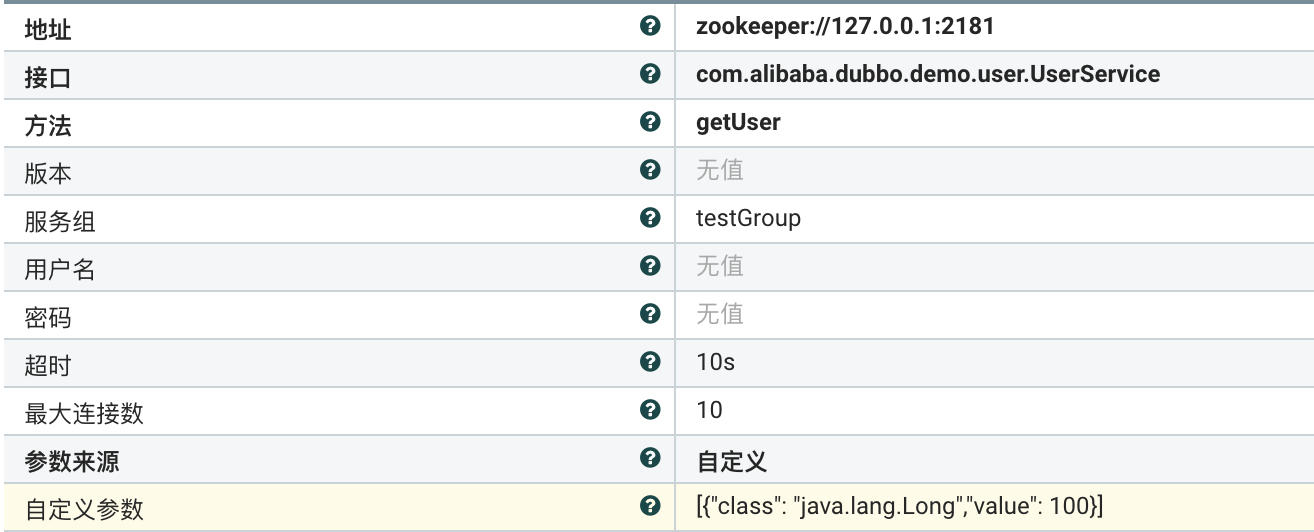Edit the testGroup service group value
Image resolution: width=1314 pixels, height=532 pixels.
point(748,218)
